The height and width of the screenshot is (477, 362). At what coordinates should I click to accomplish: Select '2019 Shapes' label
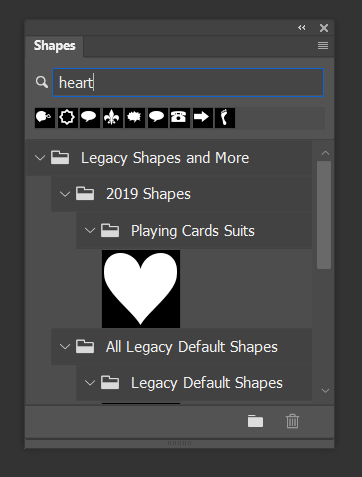(148, 194)
